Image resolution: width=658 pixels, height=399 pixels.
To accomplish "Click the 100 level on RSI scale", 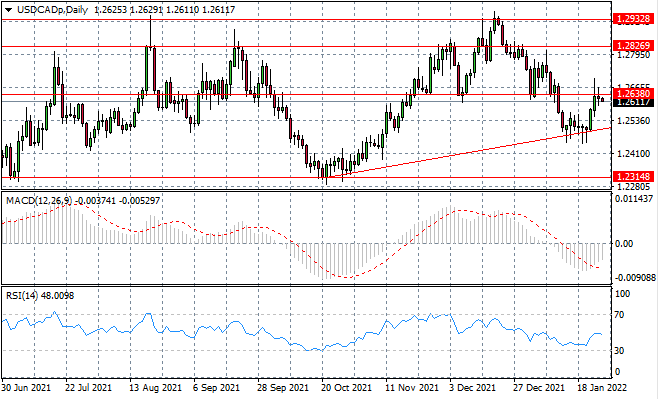I will click(622, 294).
